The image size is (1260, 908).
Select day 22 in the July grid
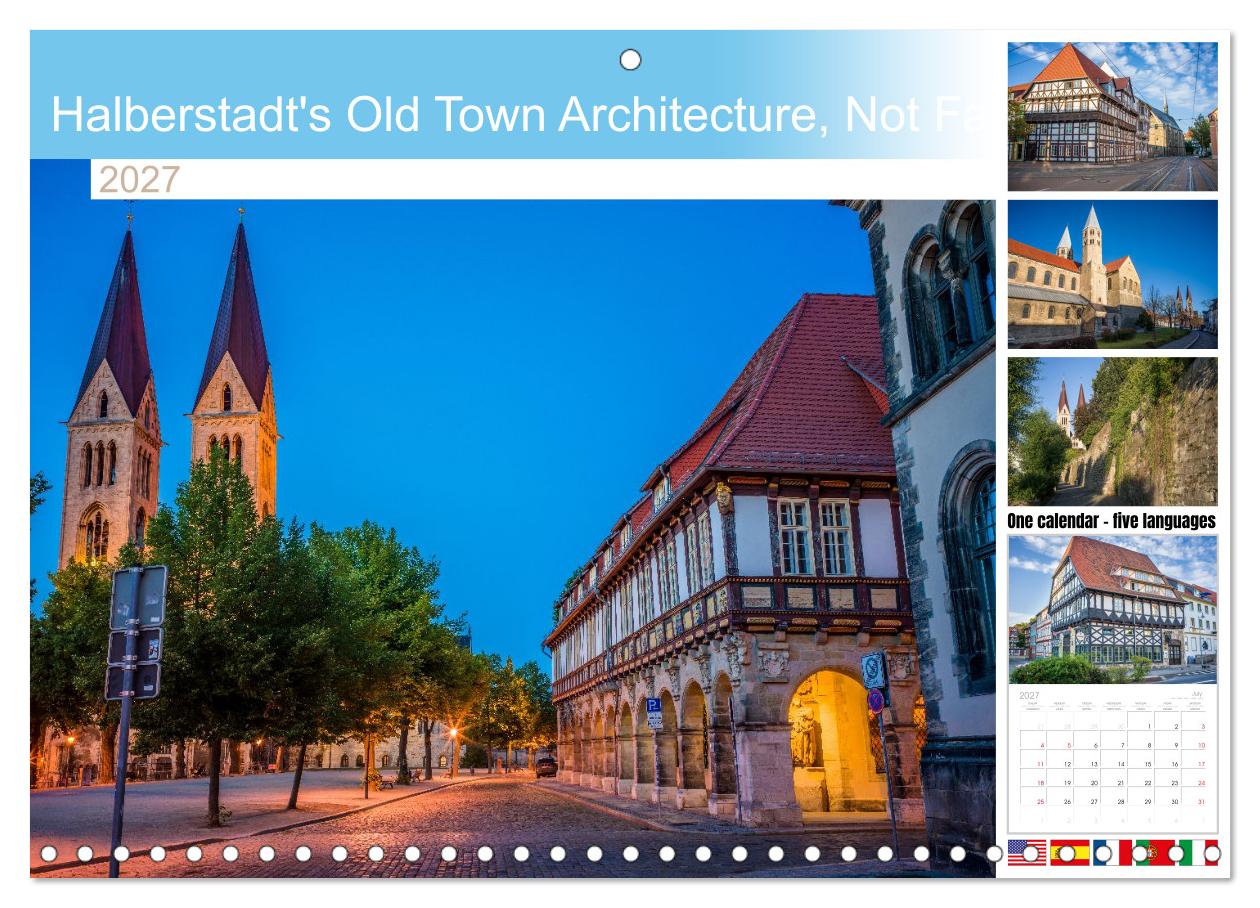coord(1148,783)
